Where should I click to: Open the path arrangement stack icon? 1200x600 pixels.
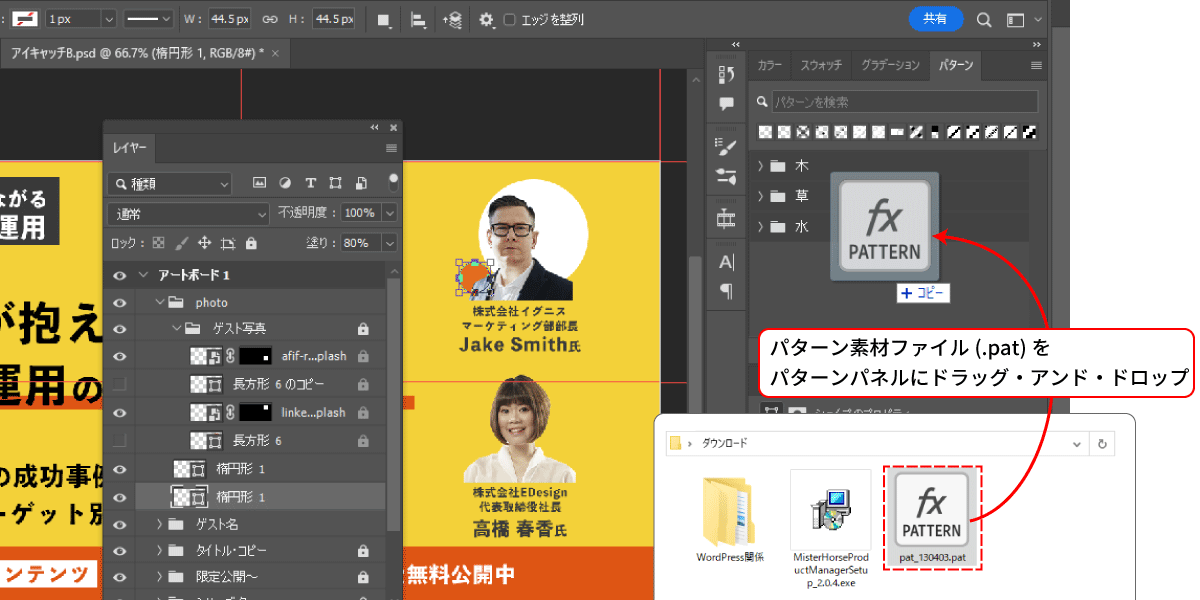[453, 19]
